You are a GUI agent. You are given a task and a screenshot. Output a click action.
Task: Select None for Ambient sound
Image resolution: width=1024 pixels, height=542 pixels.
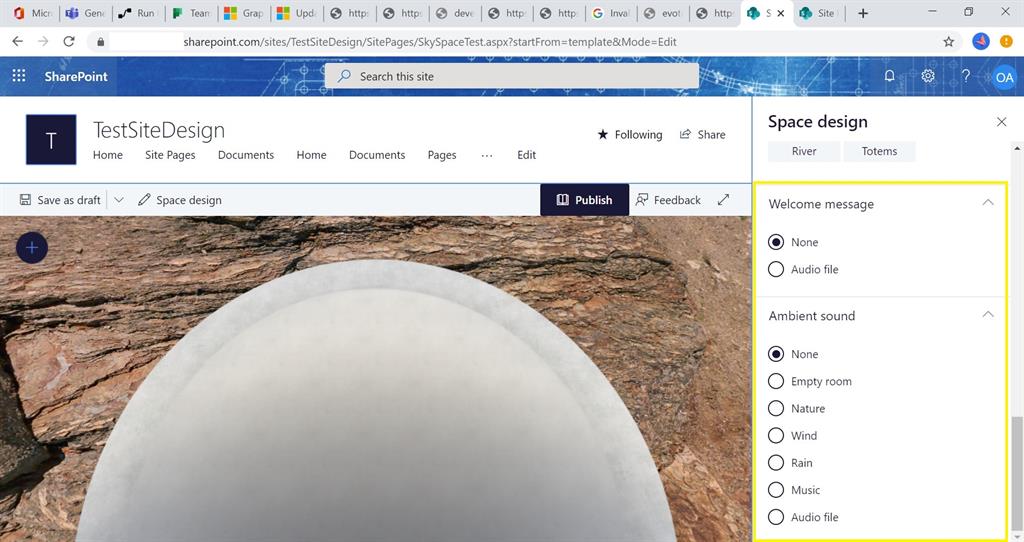coord(776,354)
